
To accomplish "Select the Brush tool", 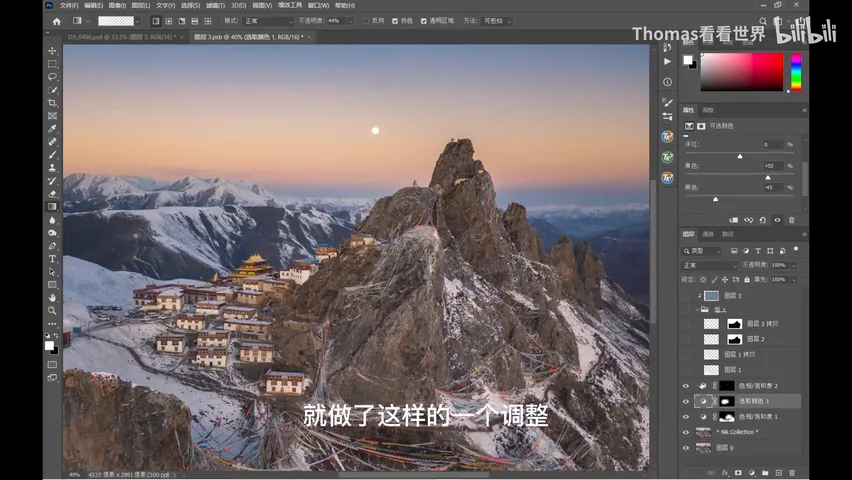I will click(52, 155).
